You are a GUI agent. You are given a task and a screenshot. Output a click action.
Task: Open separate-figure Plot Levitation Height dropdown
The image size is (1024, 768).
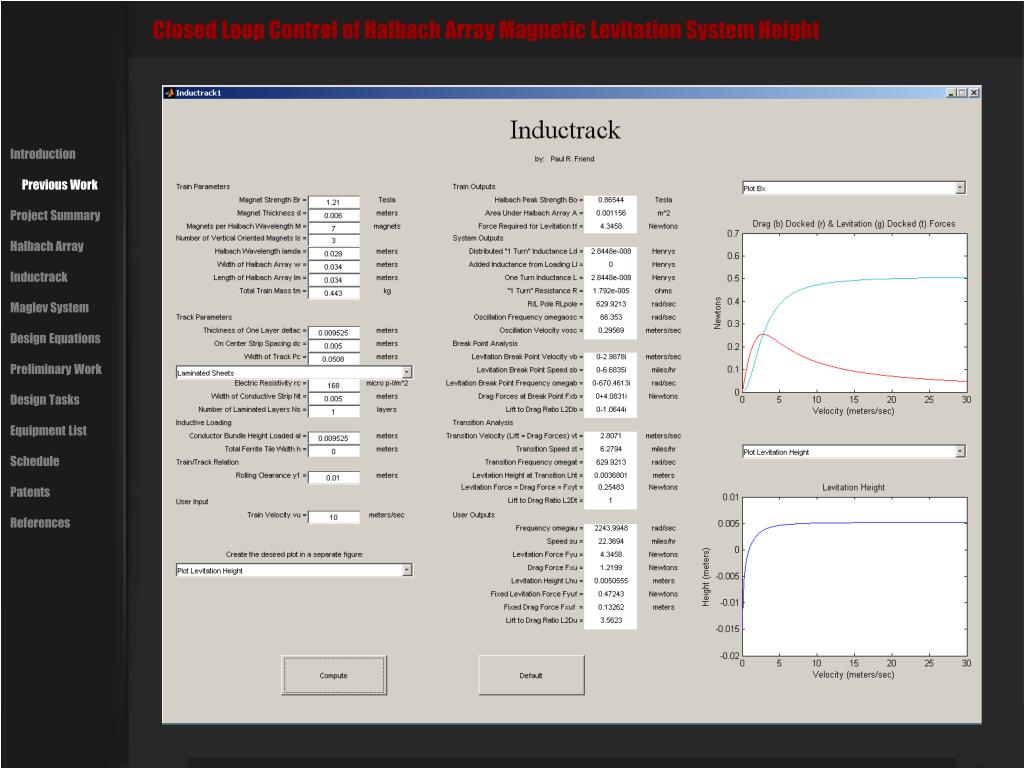294,571
